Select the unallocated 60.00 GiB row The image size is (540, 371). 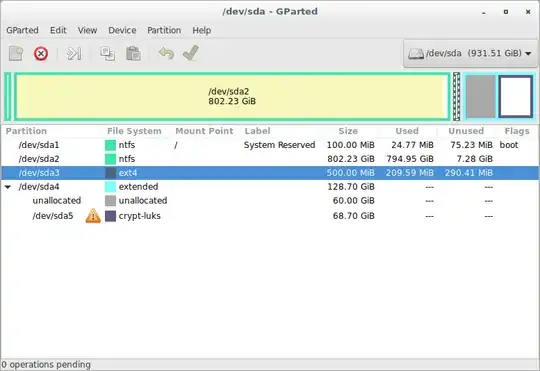point(270,200)
